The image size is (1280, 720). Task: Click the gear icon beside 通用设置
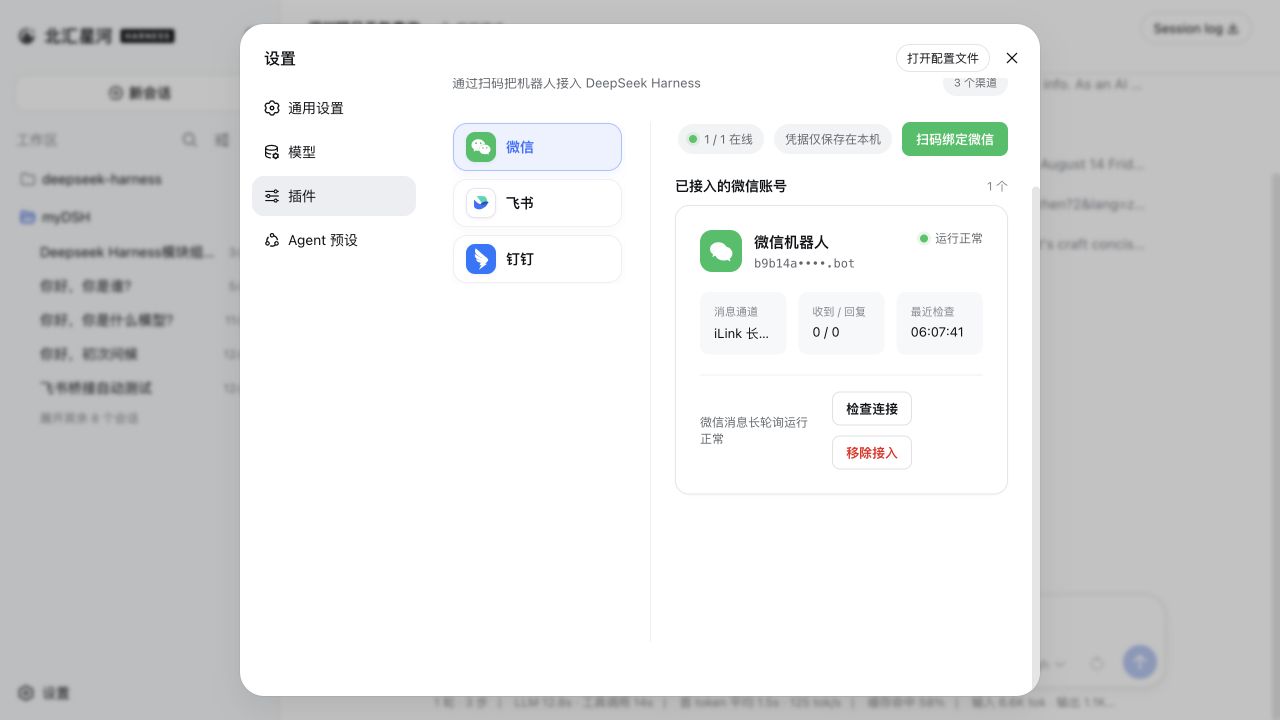click(272, 108)
